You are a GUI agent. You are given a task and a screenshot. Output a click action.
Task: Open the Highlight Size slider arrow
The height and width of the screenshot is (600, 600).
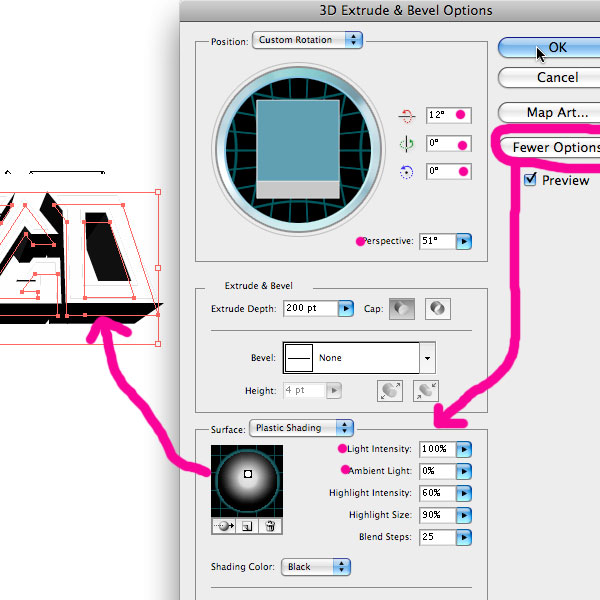(464, 515)
